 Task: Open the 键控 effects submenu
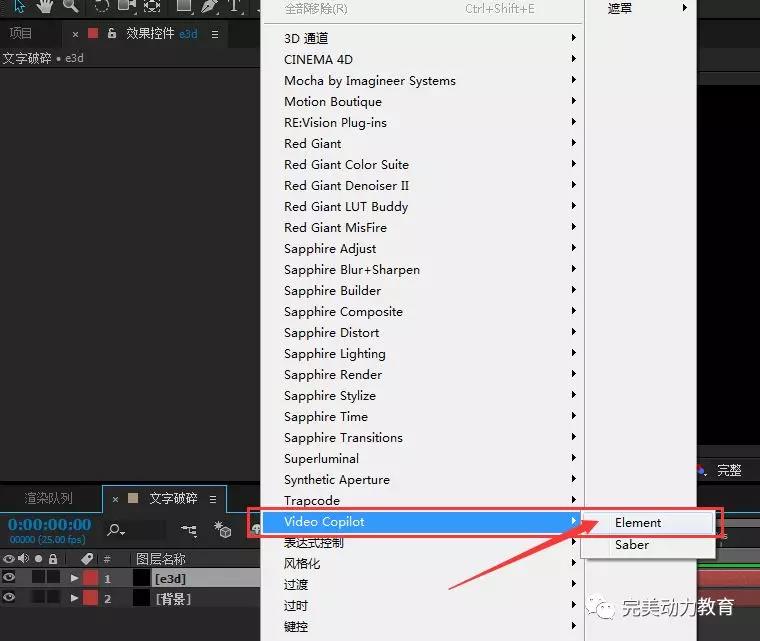coord(421,626)
